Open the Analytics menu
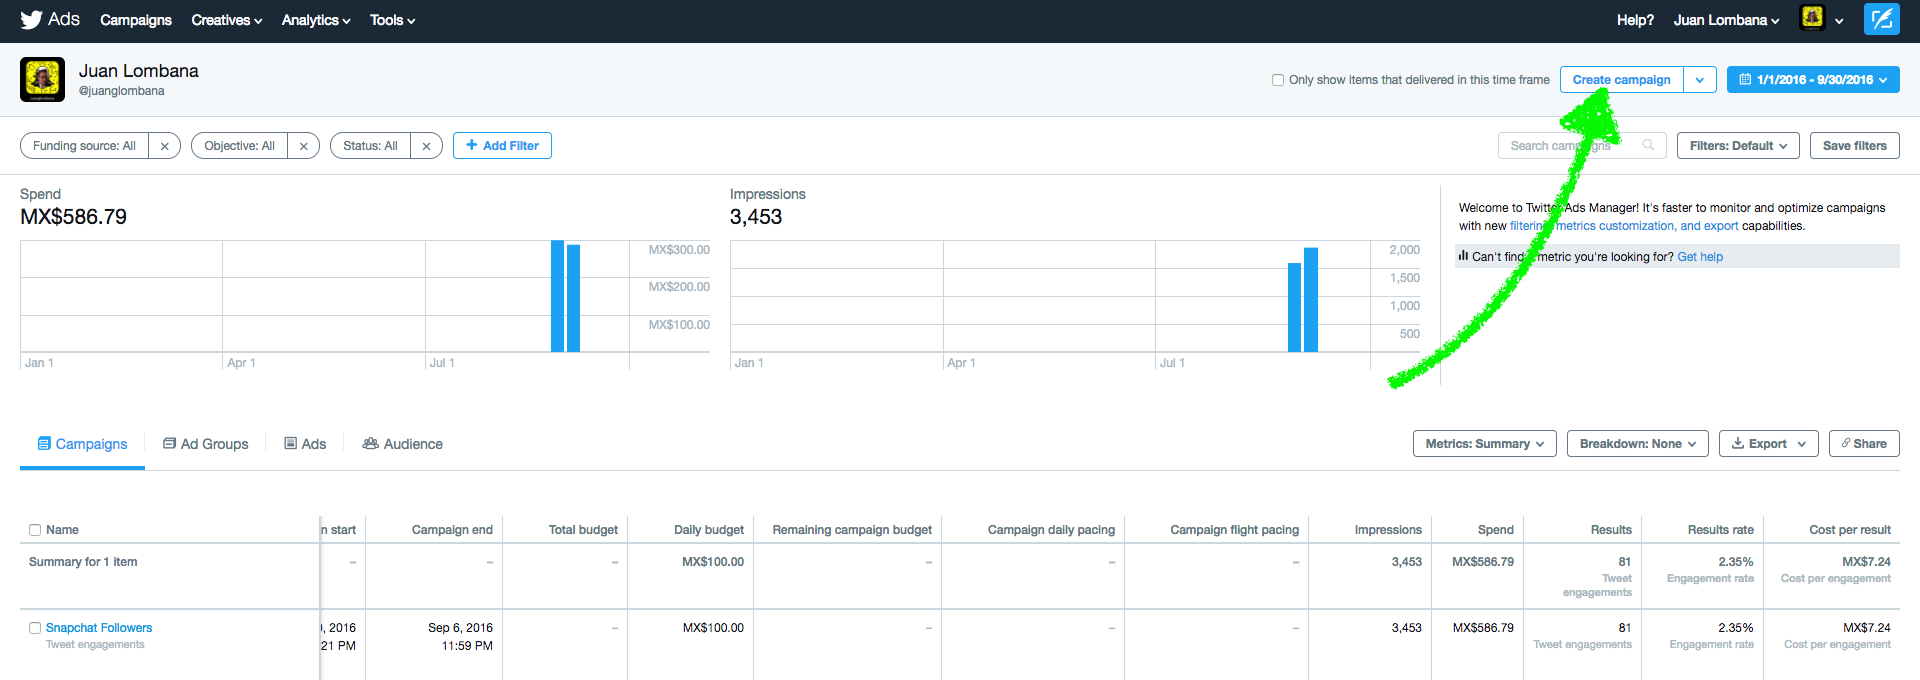Image resolution: width=1920 pixels, height=680 pixels. tap(315, 20)
